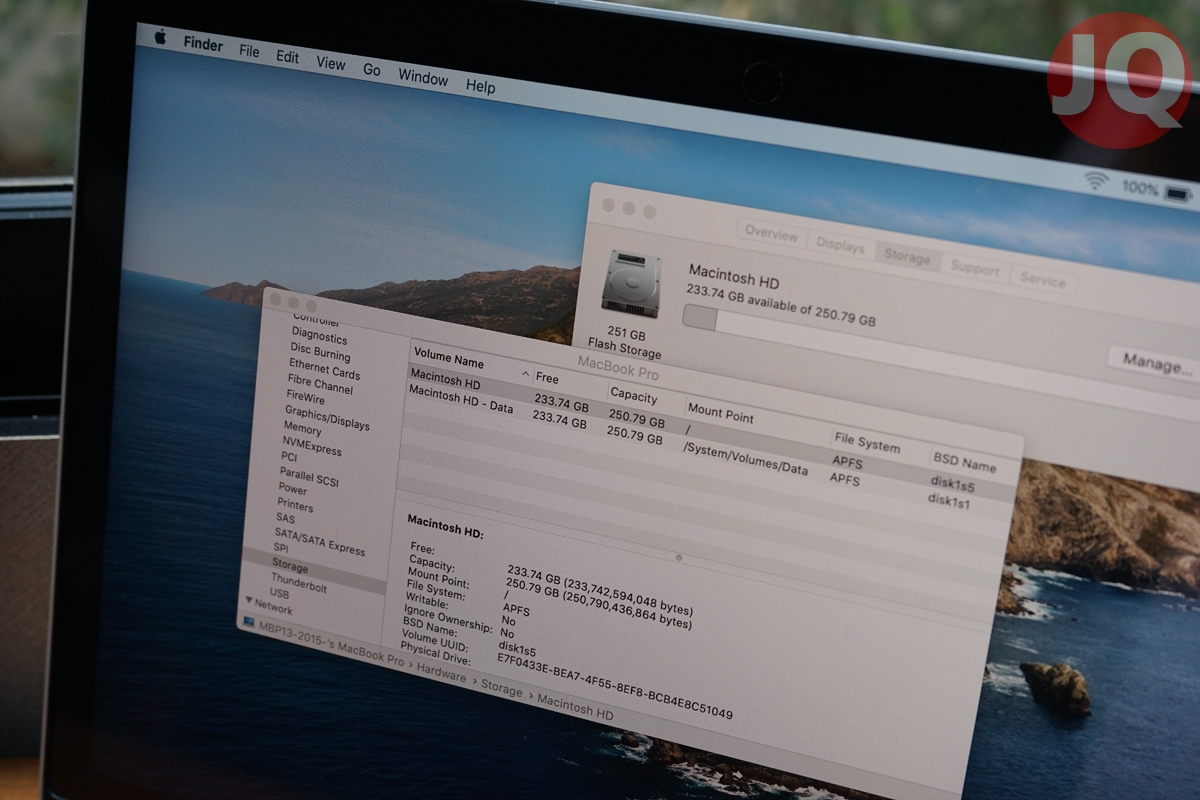Select NVMExpress in the sidebar
This screenshot has height=800, width=1200.
[x=311, y=446]
